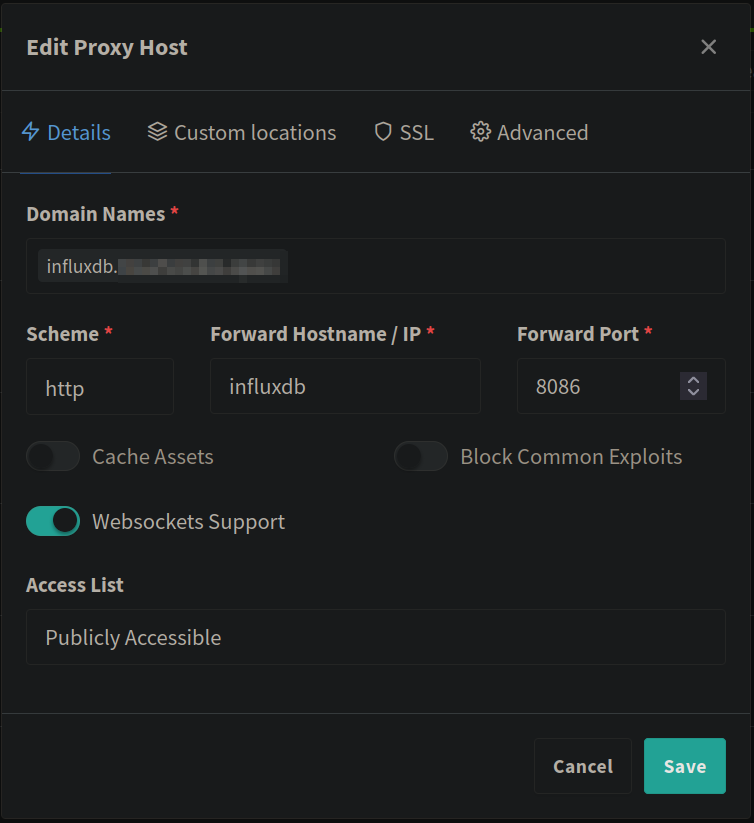Decrement the Forward Port stepper down arrow
Image resolution: width=754 pixels, height=823 pixels.
click(693, 392)
